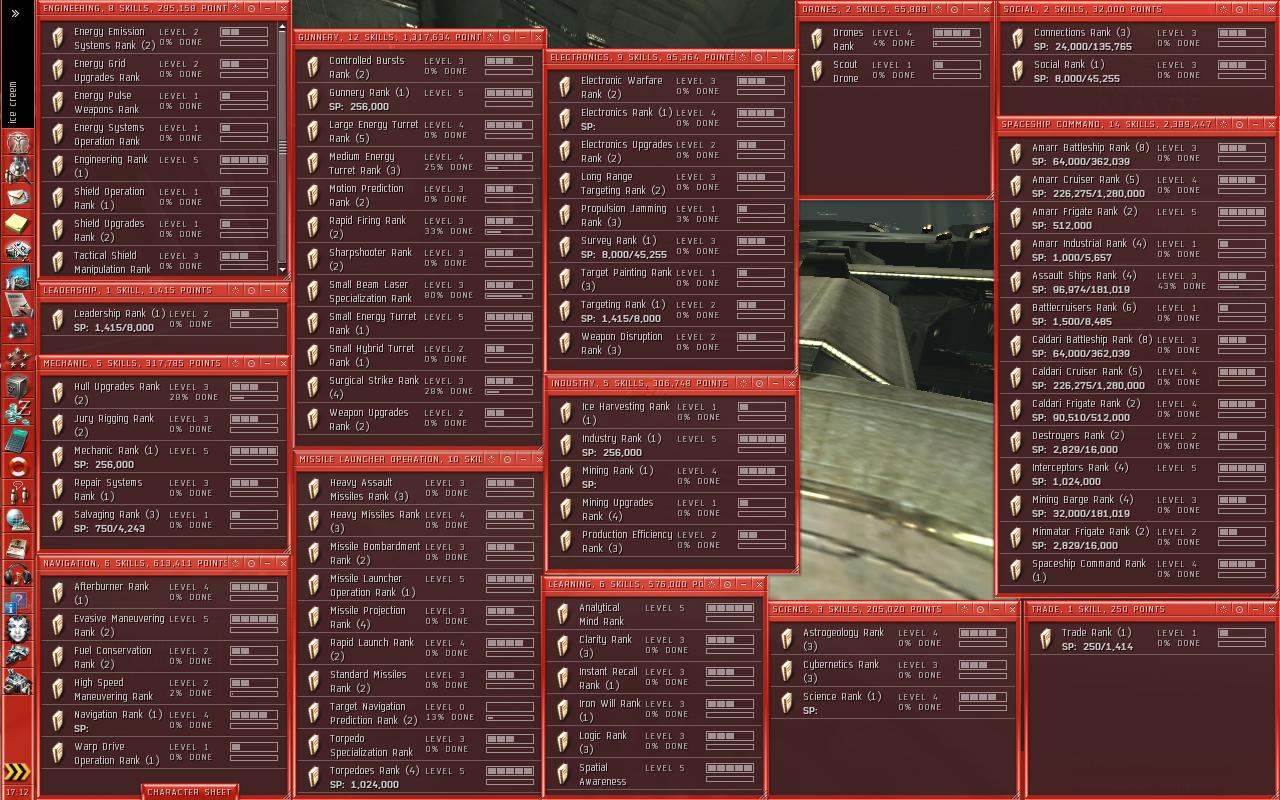The image size is (1280, 800).
Task: Click the Medium Energy Turret 25% progress bar
Action: coord(509,167)
